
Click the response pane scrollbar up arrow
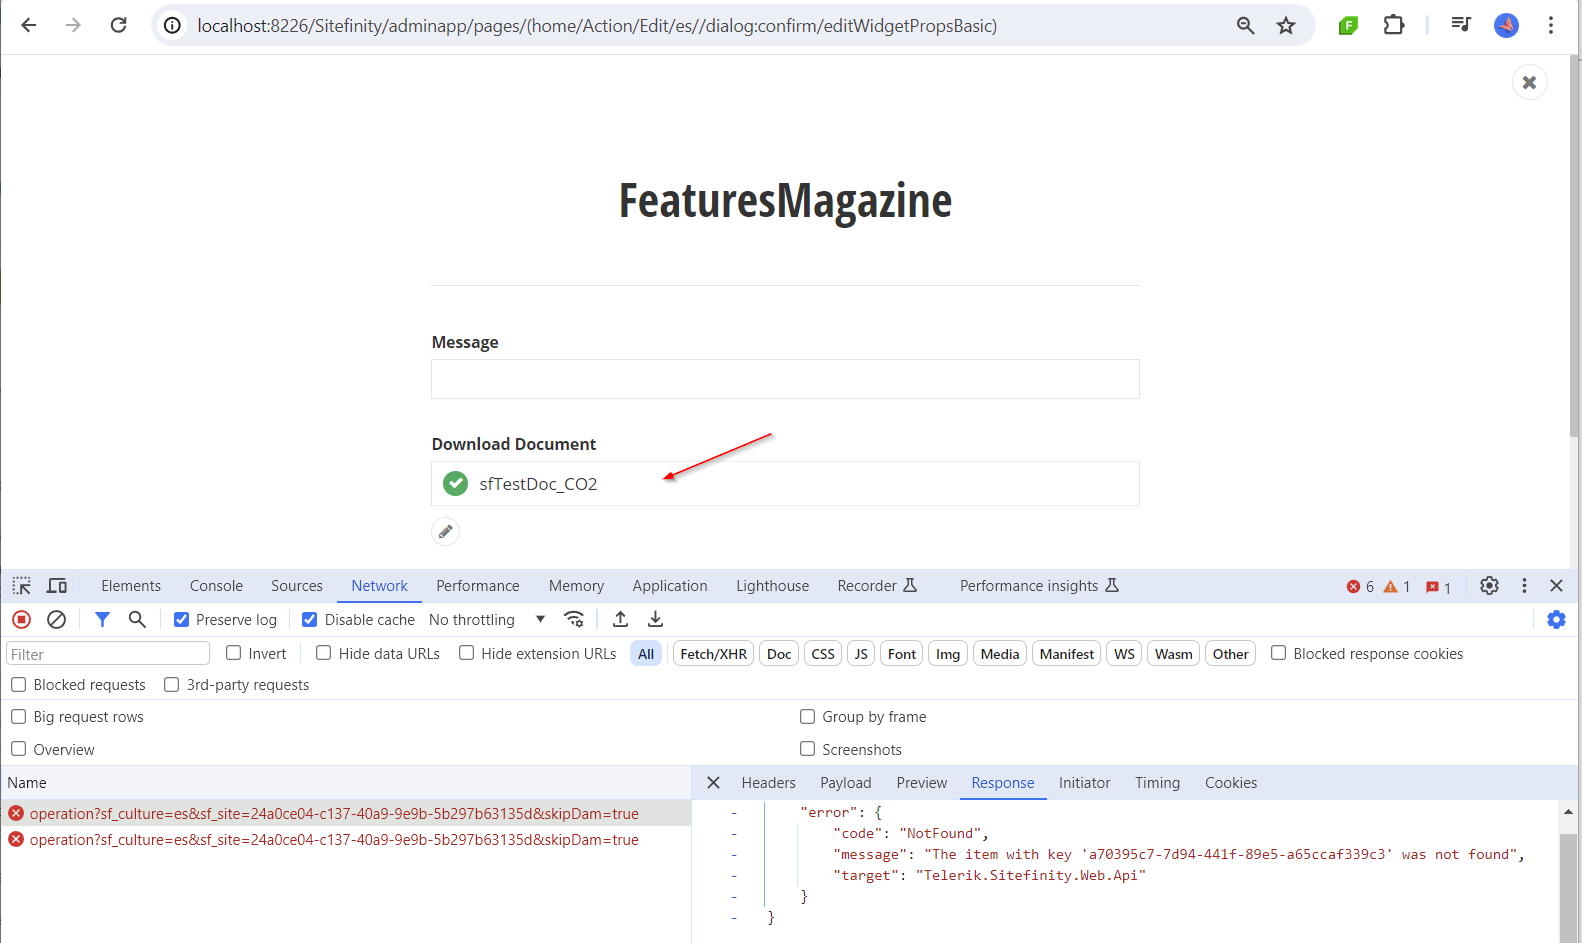click(x=1568, y=812)
